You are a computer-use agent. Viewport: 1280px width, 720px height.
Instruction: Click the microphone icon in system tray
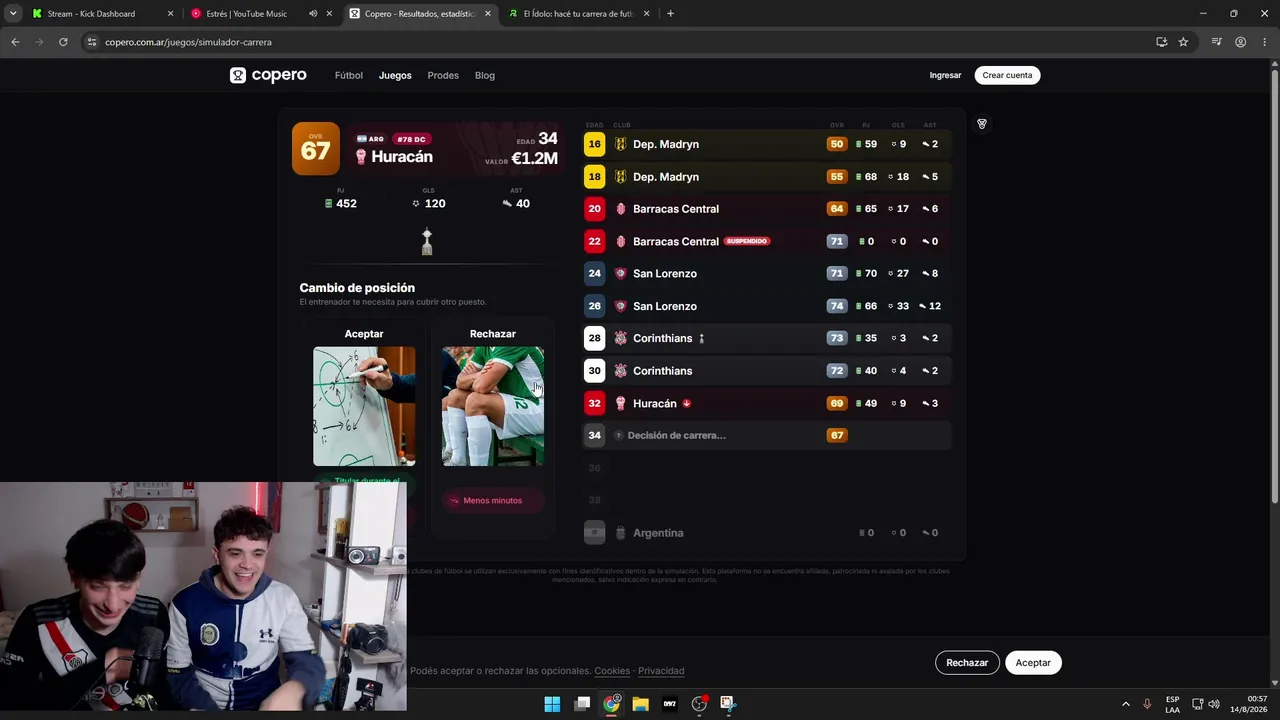(1147, 704)
